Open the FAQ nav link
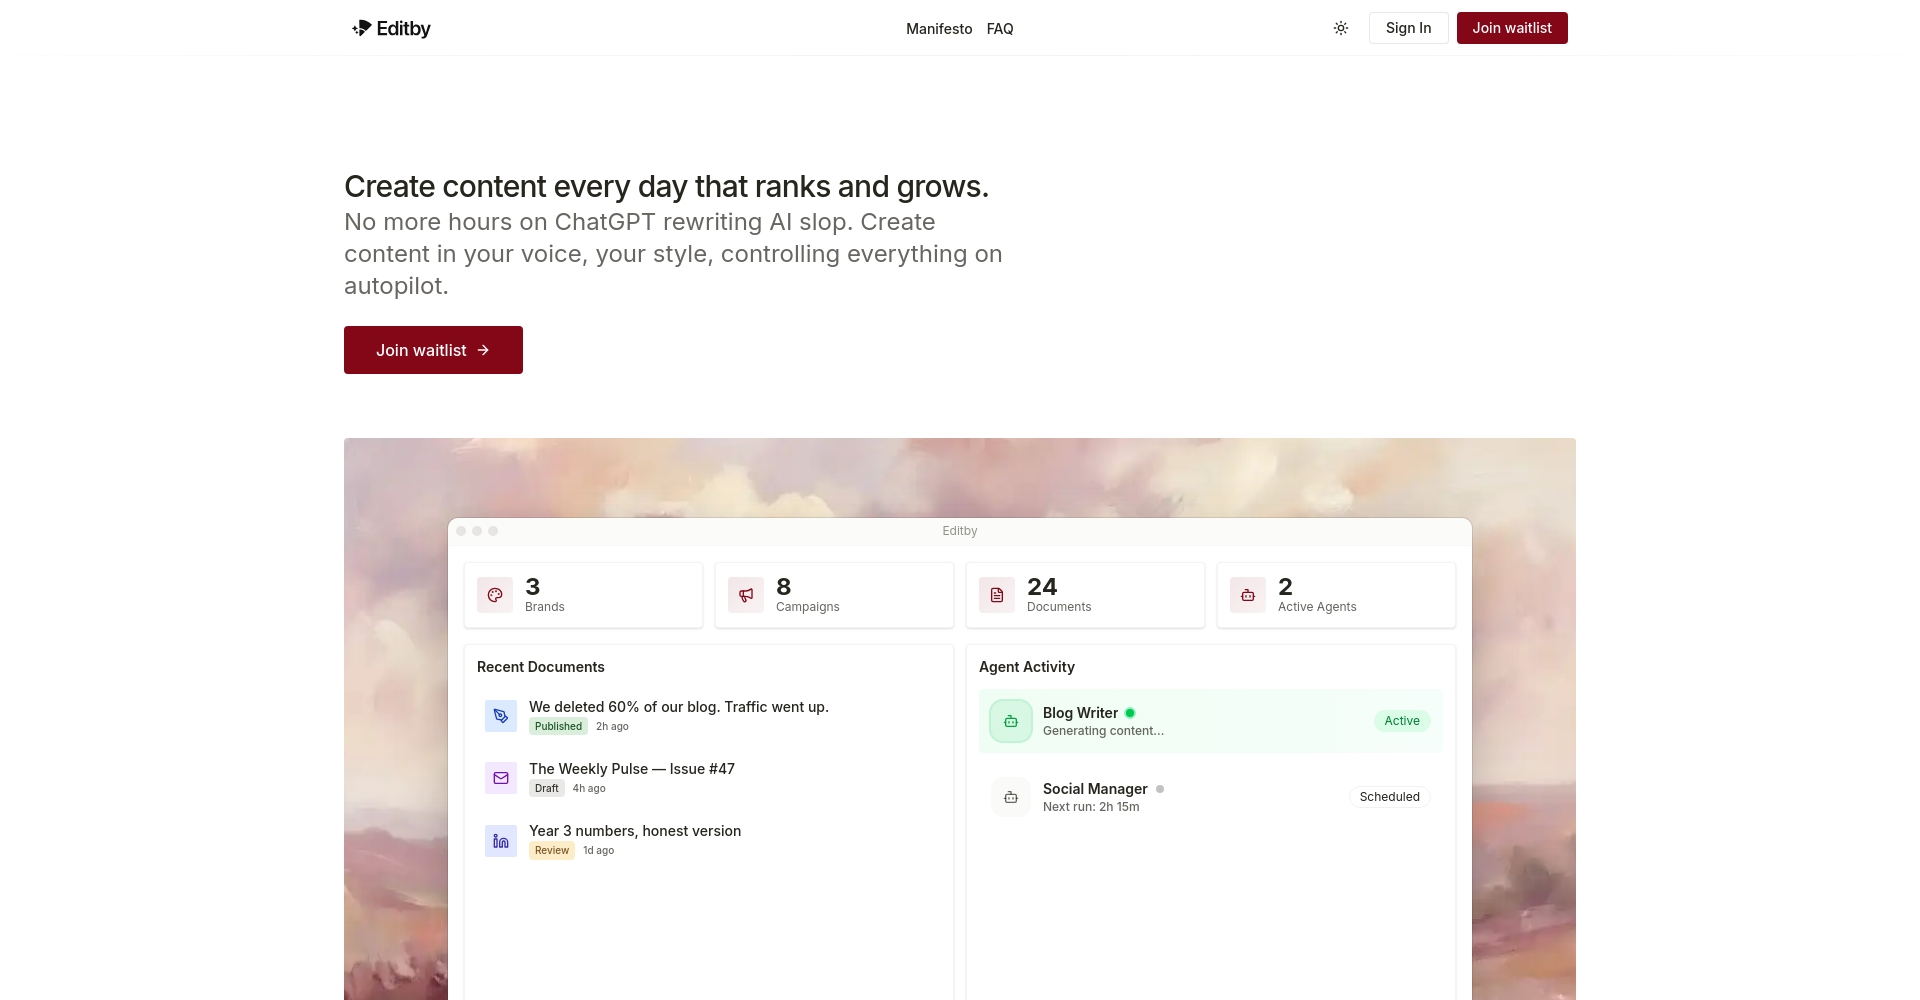Screen dimensions: 1920x1000 coord(999,29)
